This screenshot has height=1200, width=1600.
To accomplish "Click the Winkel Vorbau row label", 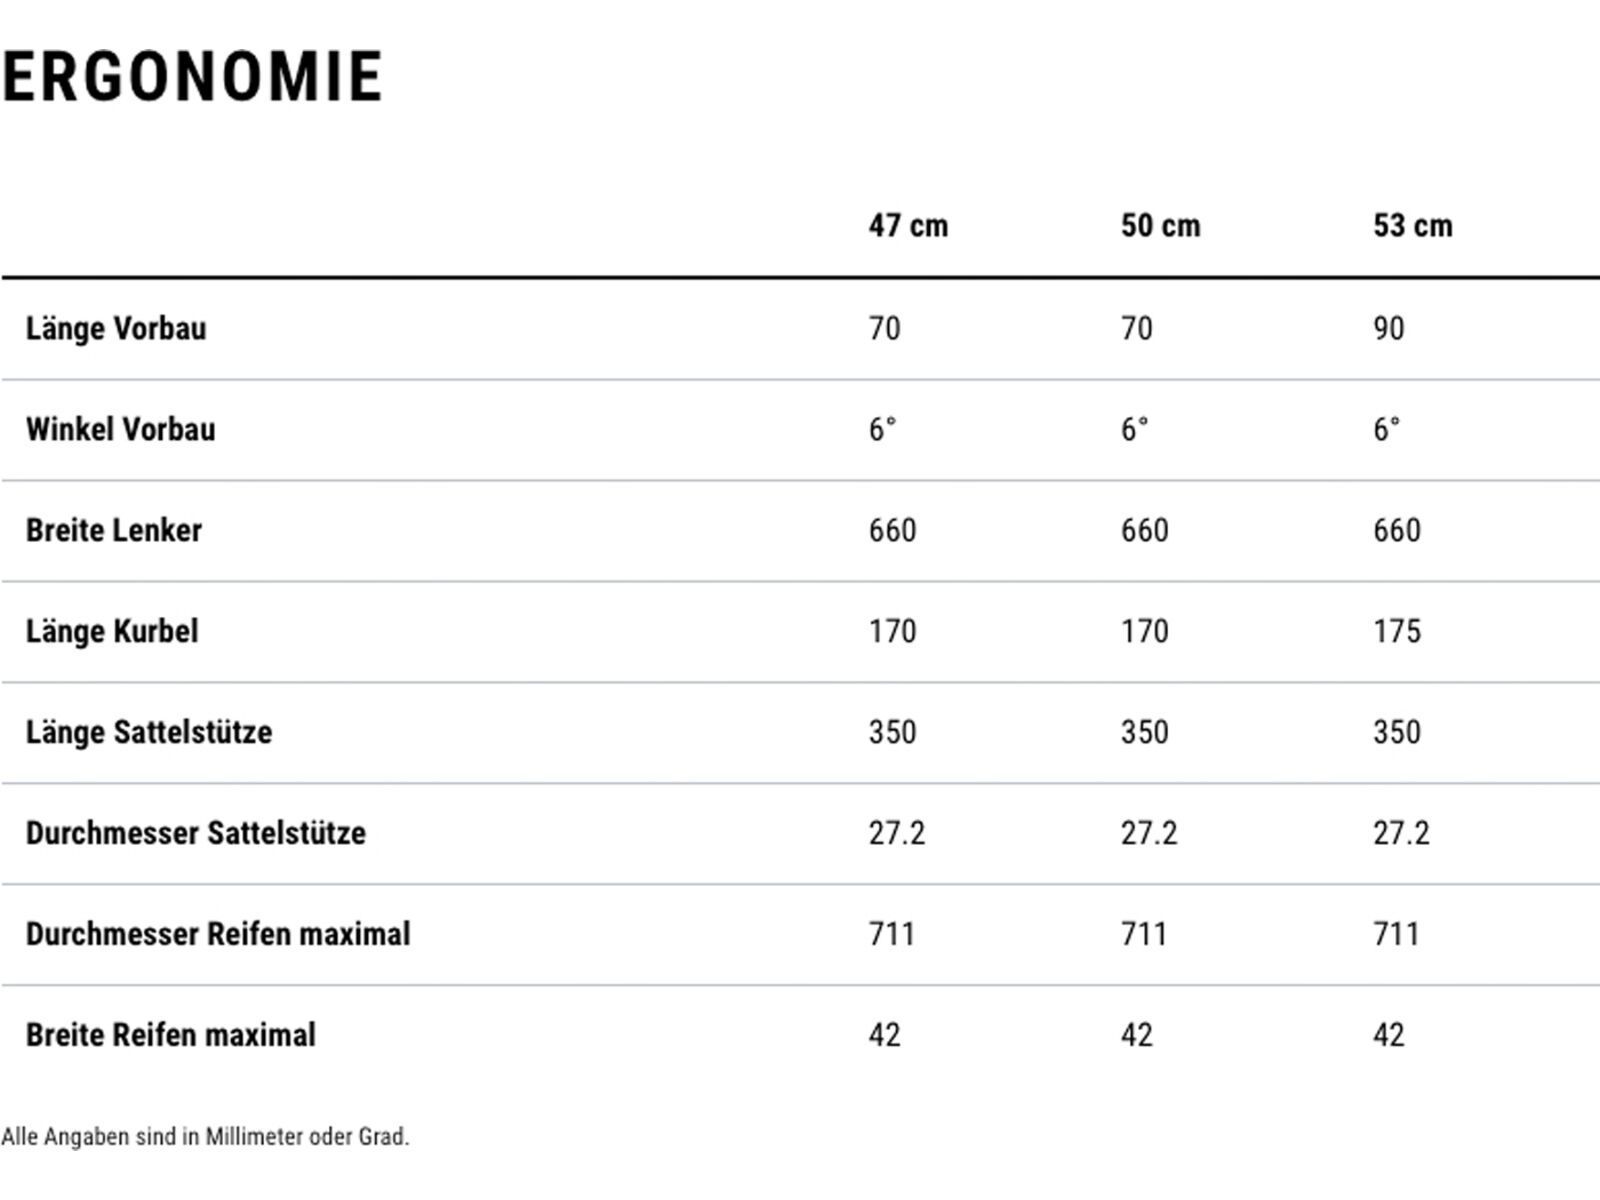I will click(121, 430).
